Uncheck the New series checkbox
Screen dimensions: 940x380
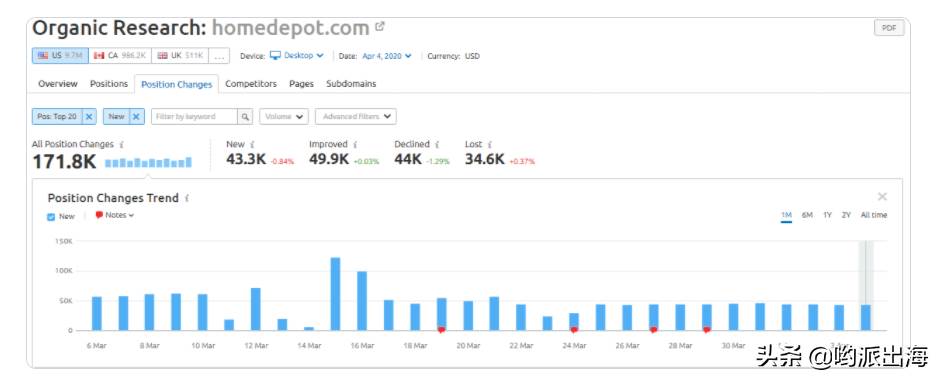pyautogui.click(x=51, y=216)
